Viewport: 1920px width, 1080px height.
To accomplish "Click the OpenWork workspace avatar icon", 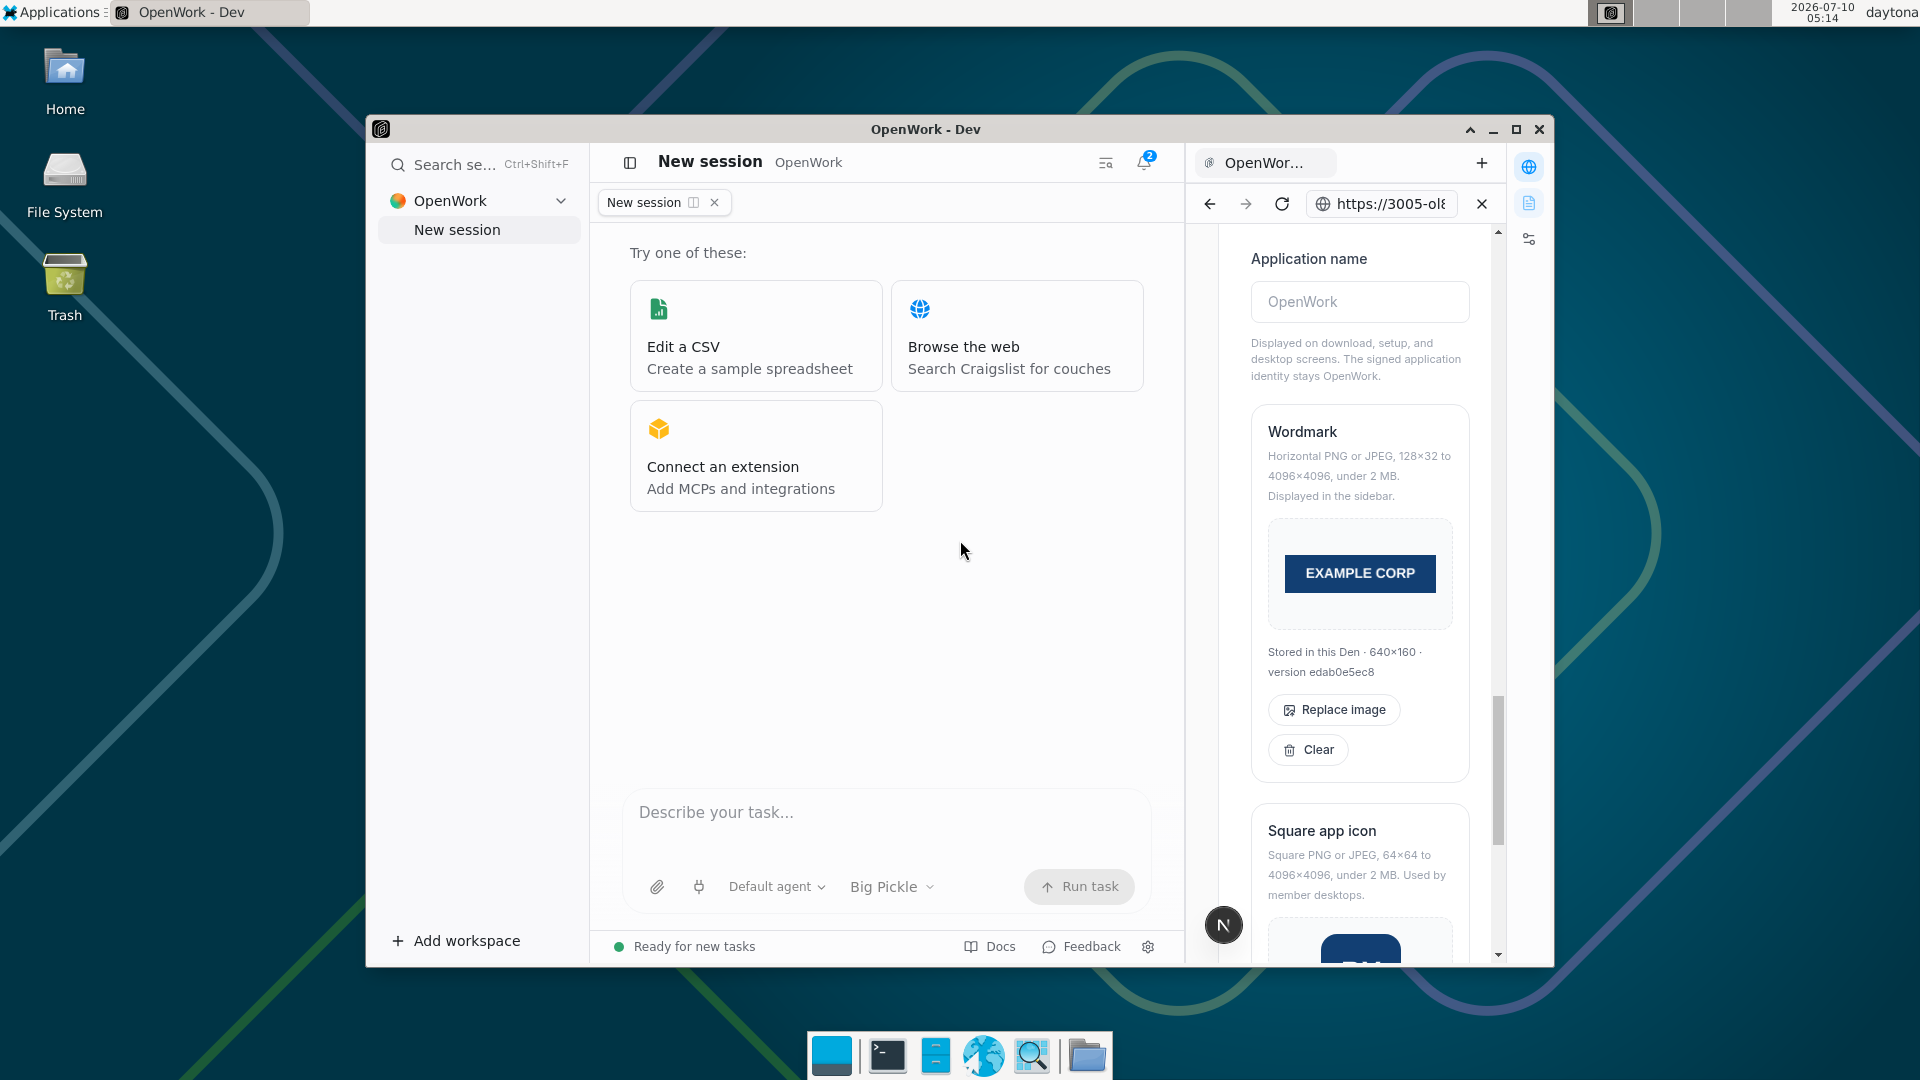I will coord(398,201).
